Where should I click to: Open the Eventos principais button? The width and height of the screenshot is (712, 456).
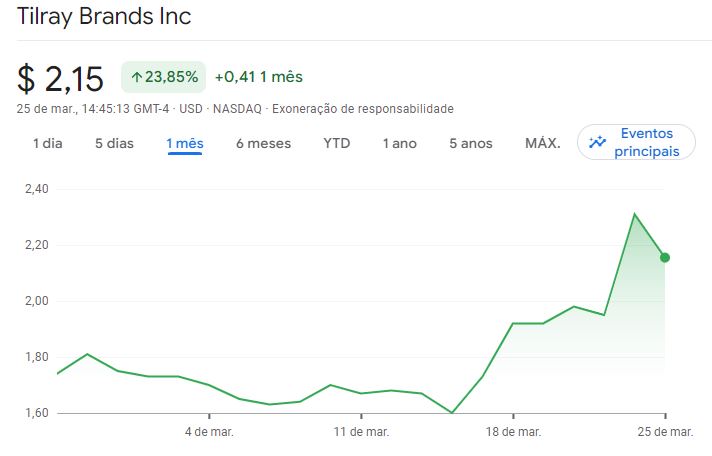pyautogui.click(x=636, y=142)
